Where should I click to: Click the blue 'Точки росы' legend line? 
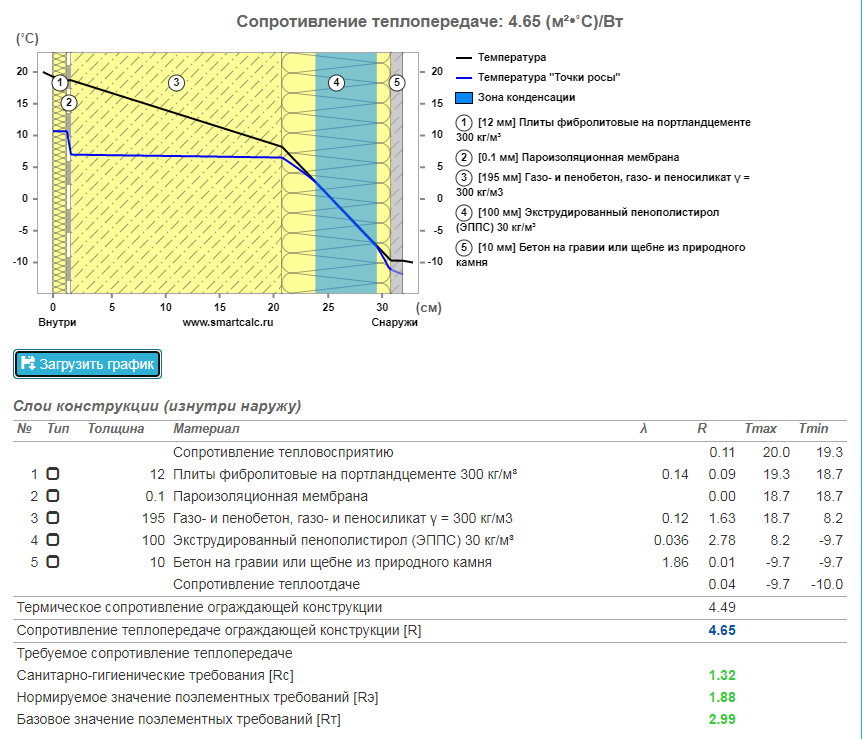pyautogui.click(x=464, y=78)
